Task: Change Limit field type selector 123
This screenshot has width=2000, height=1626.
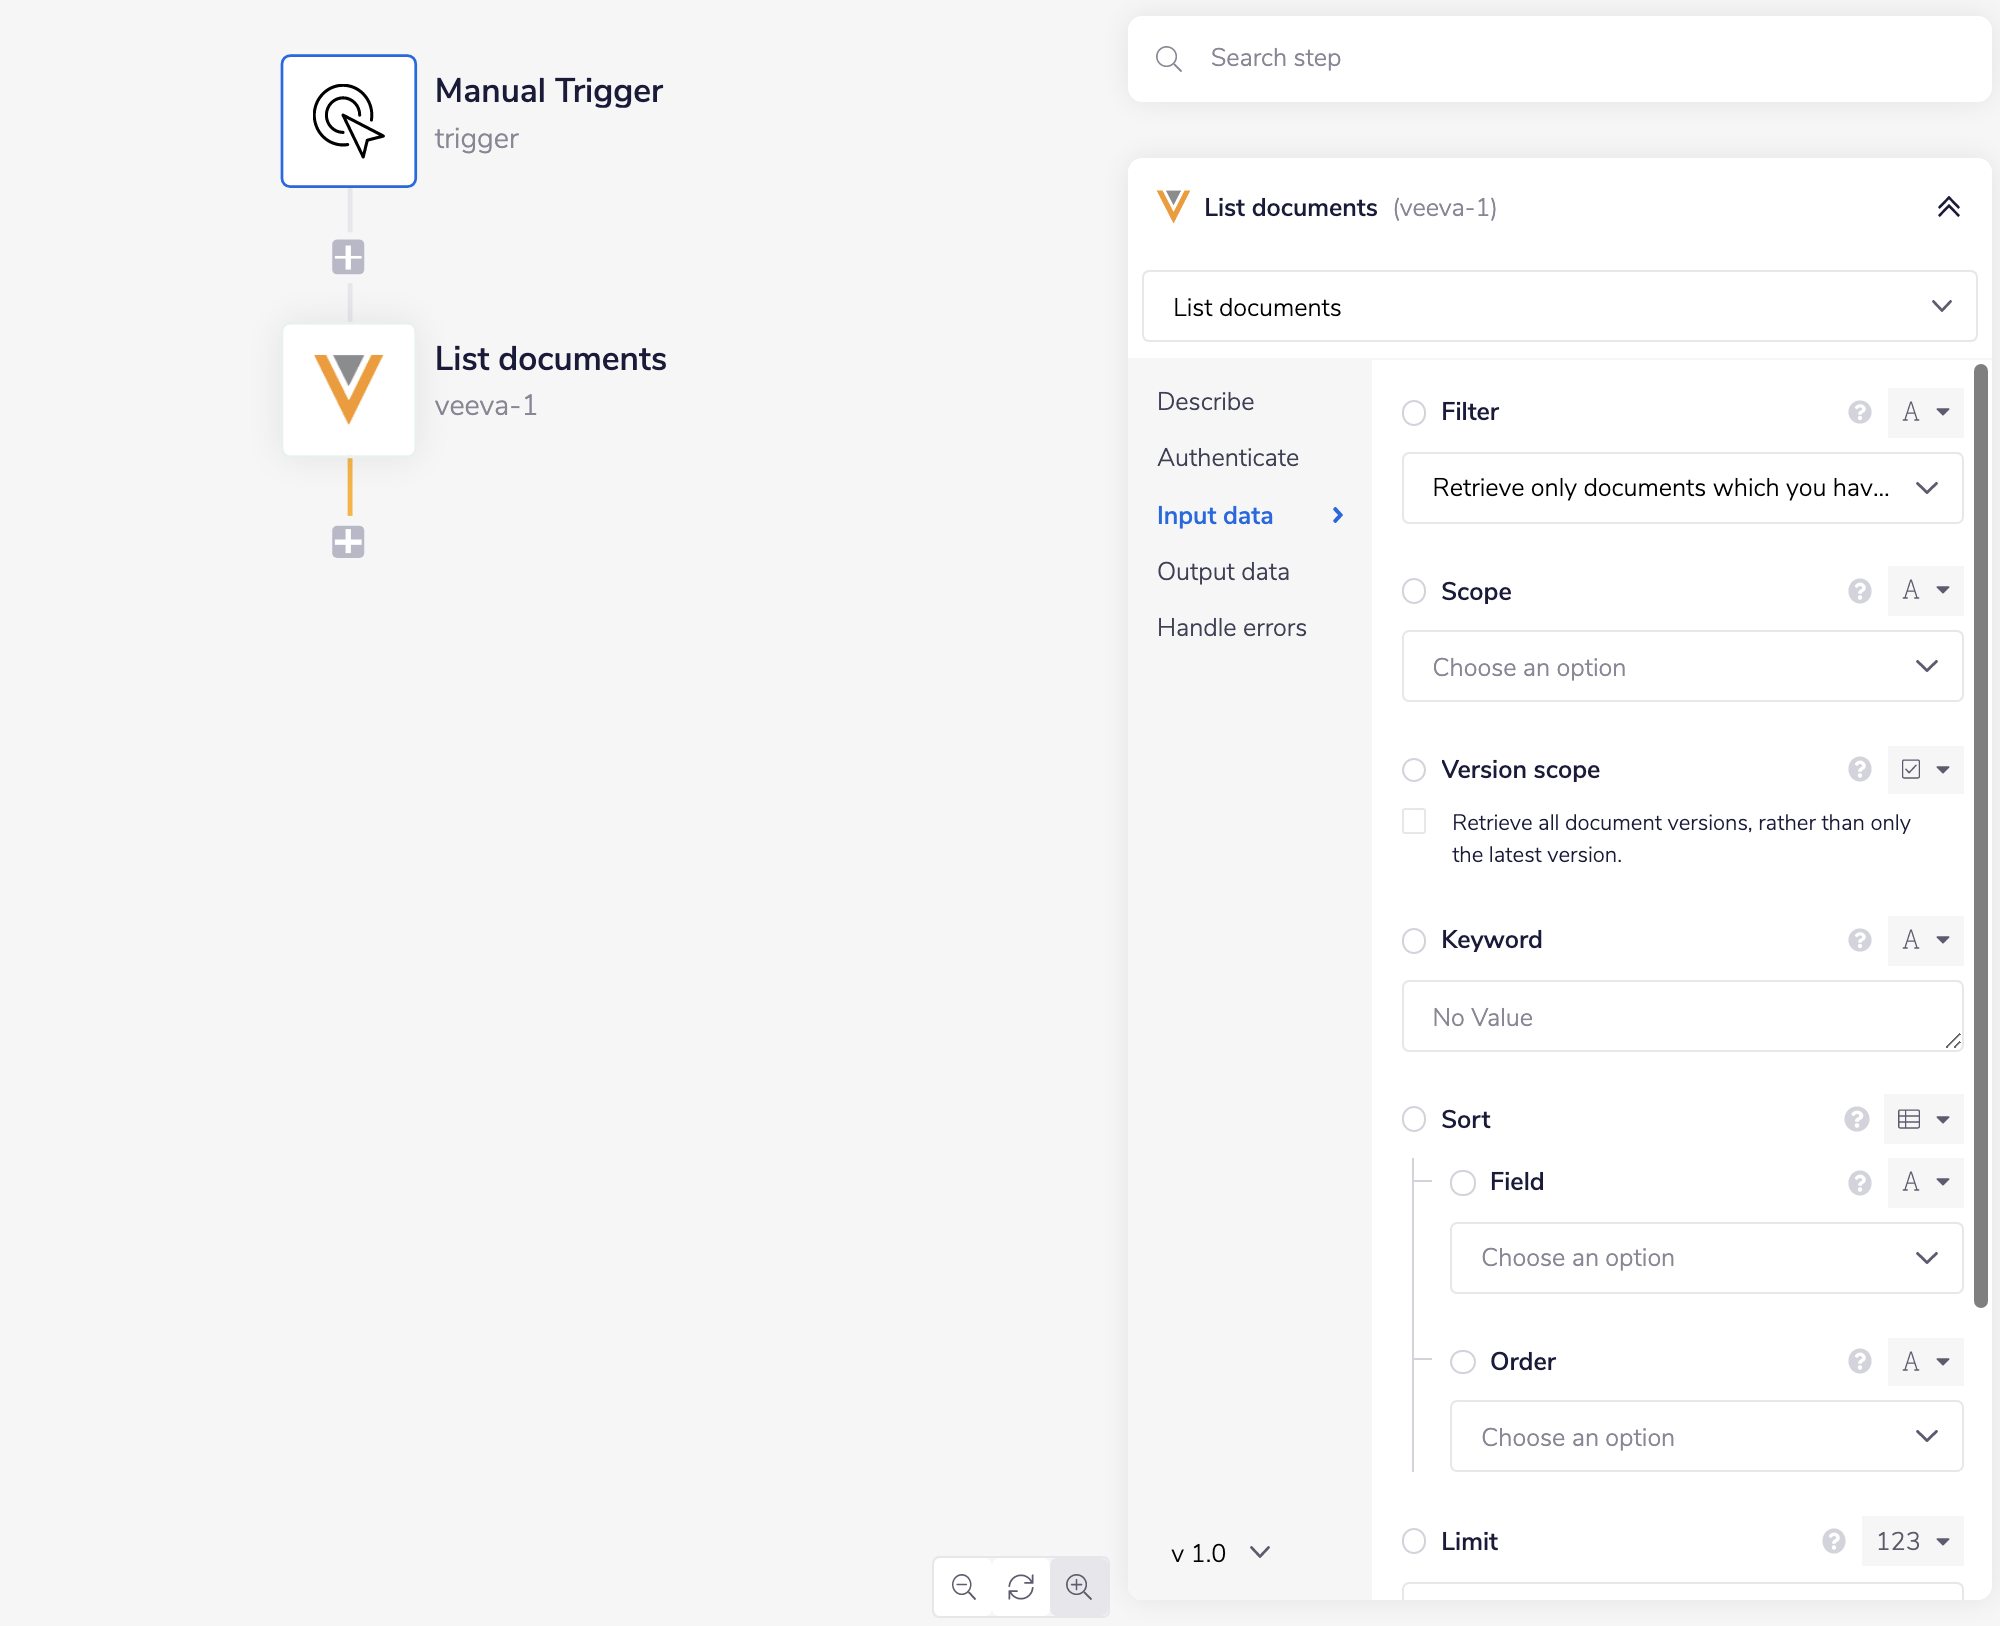Action: (1912, 1541)
